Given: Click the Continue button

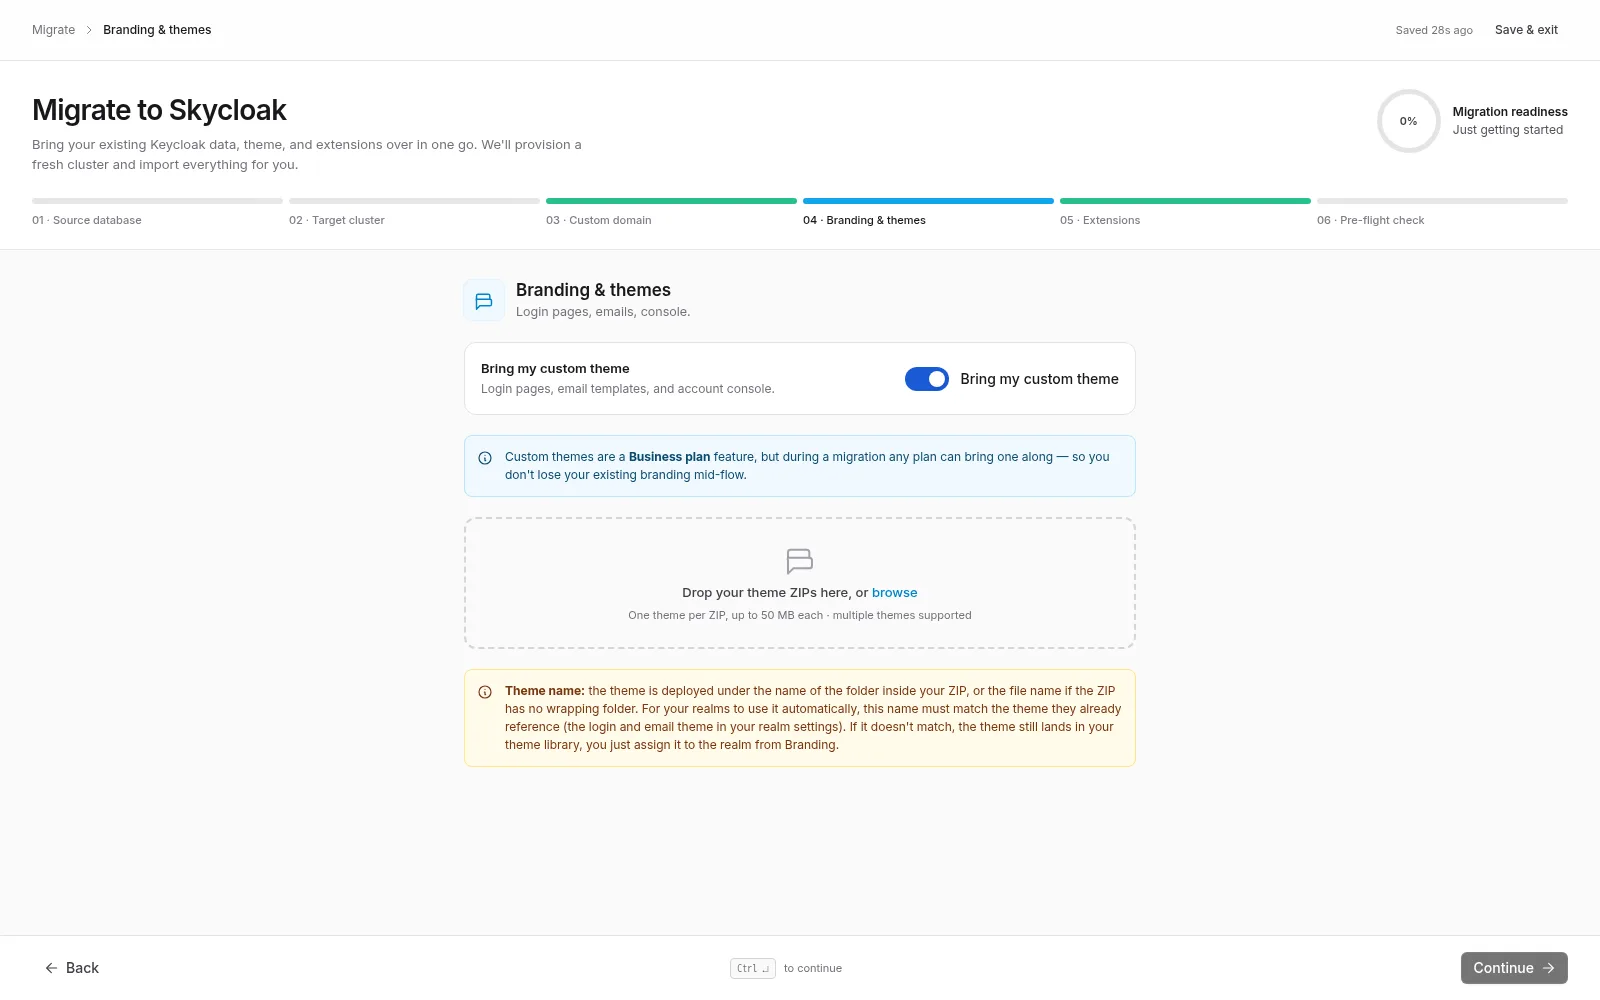Looking at the screenshot, I should (x=1514, y=968).
